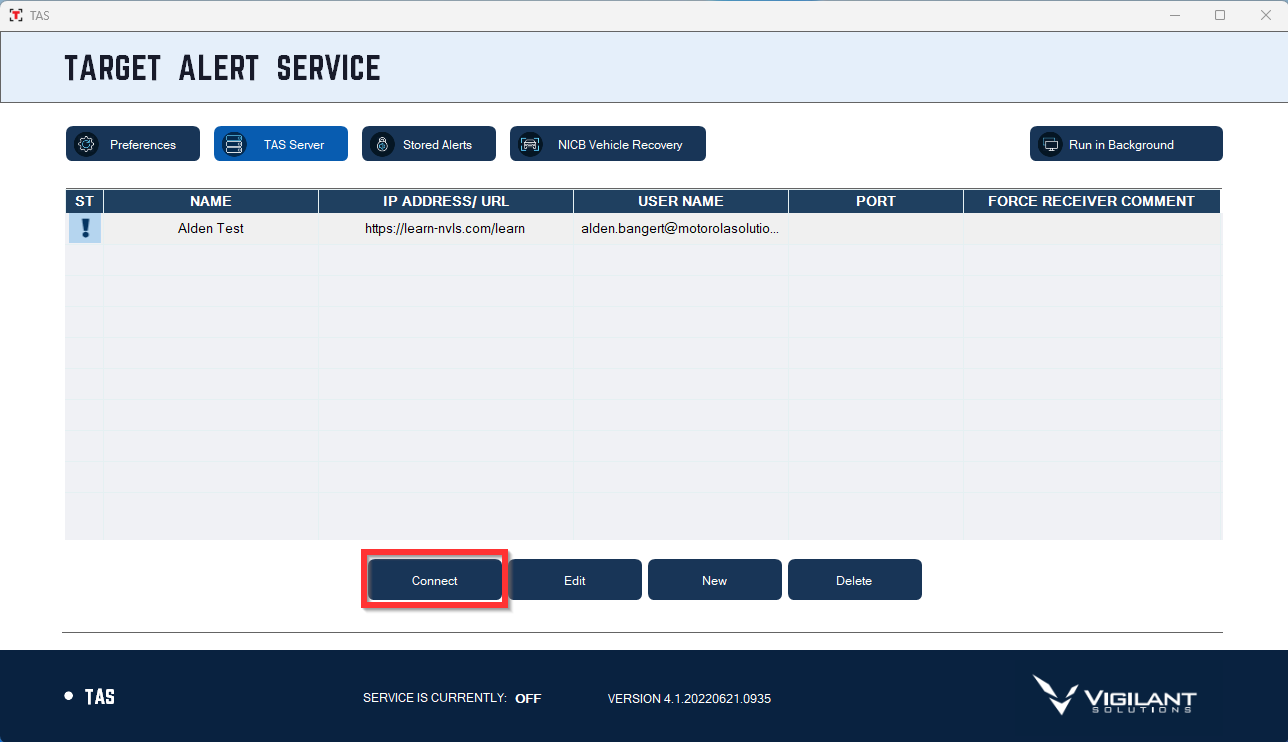This screenshot has width=1288, height=742.
Task: Click the TAS app icon in title bar
Action: (15, 15)
